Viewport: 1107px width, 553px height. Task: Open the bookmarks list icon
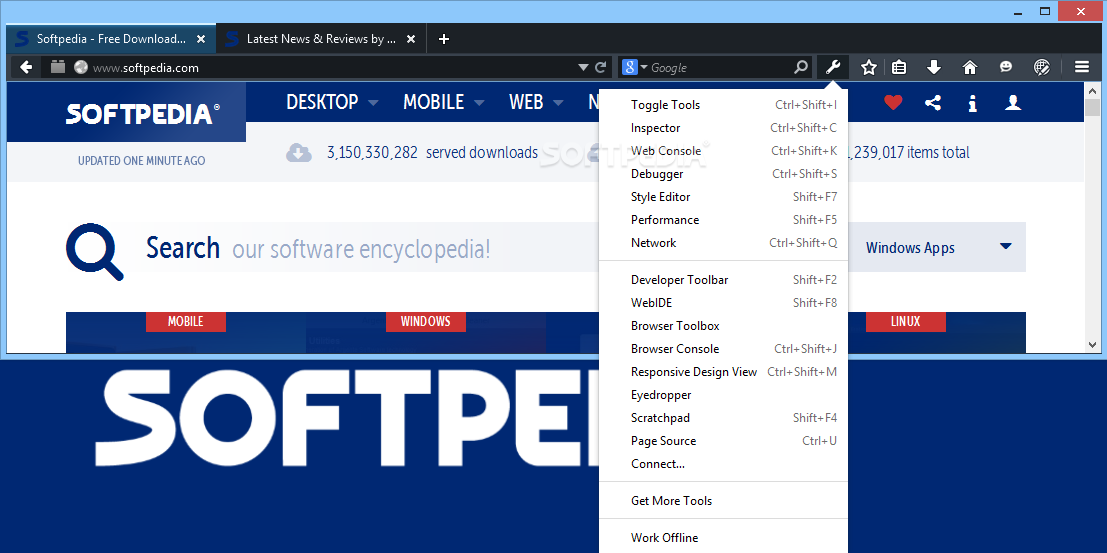[899, 67]
